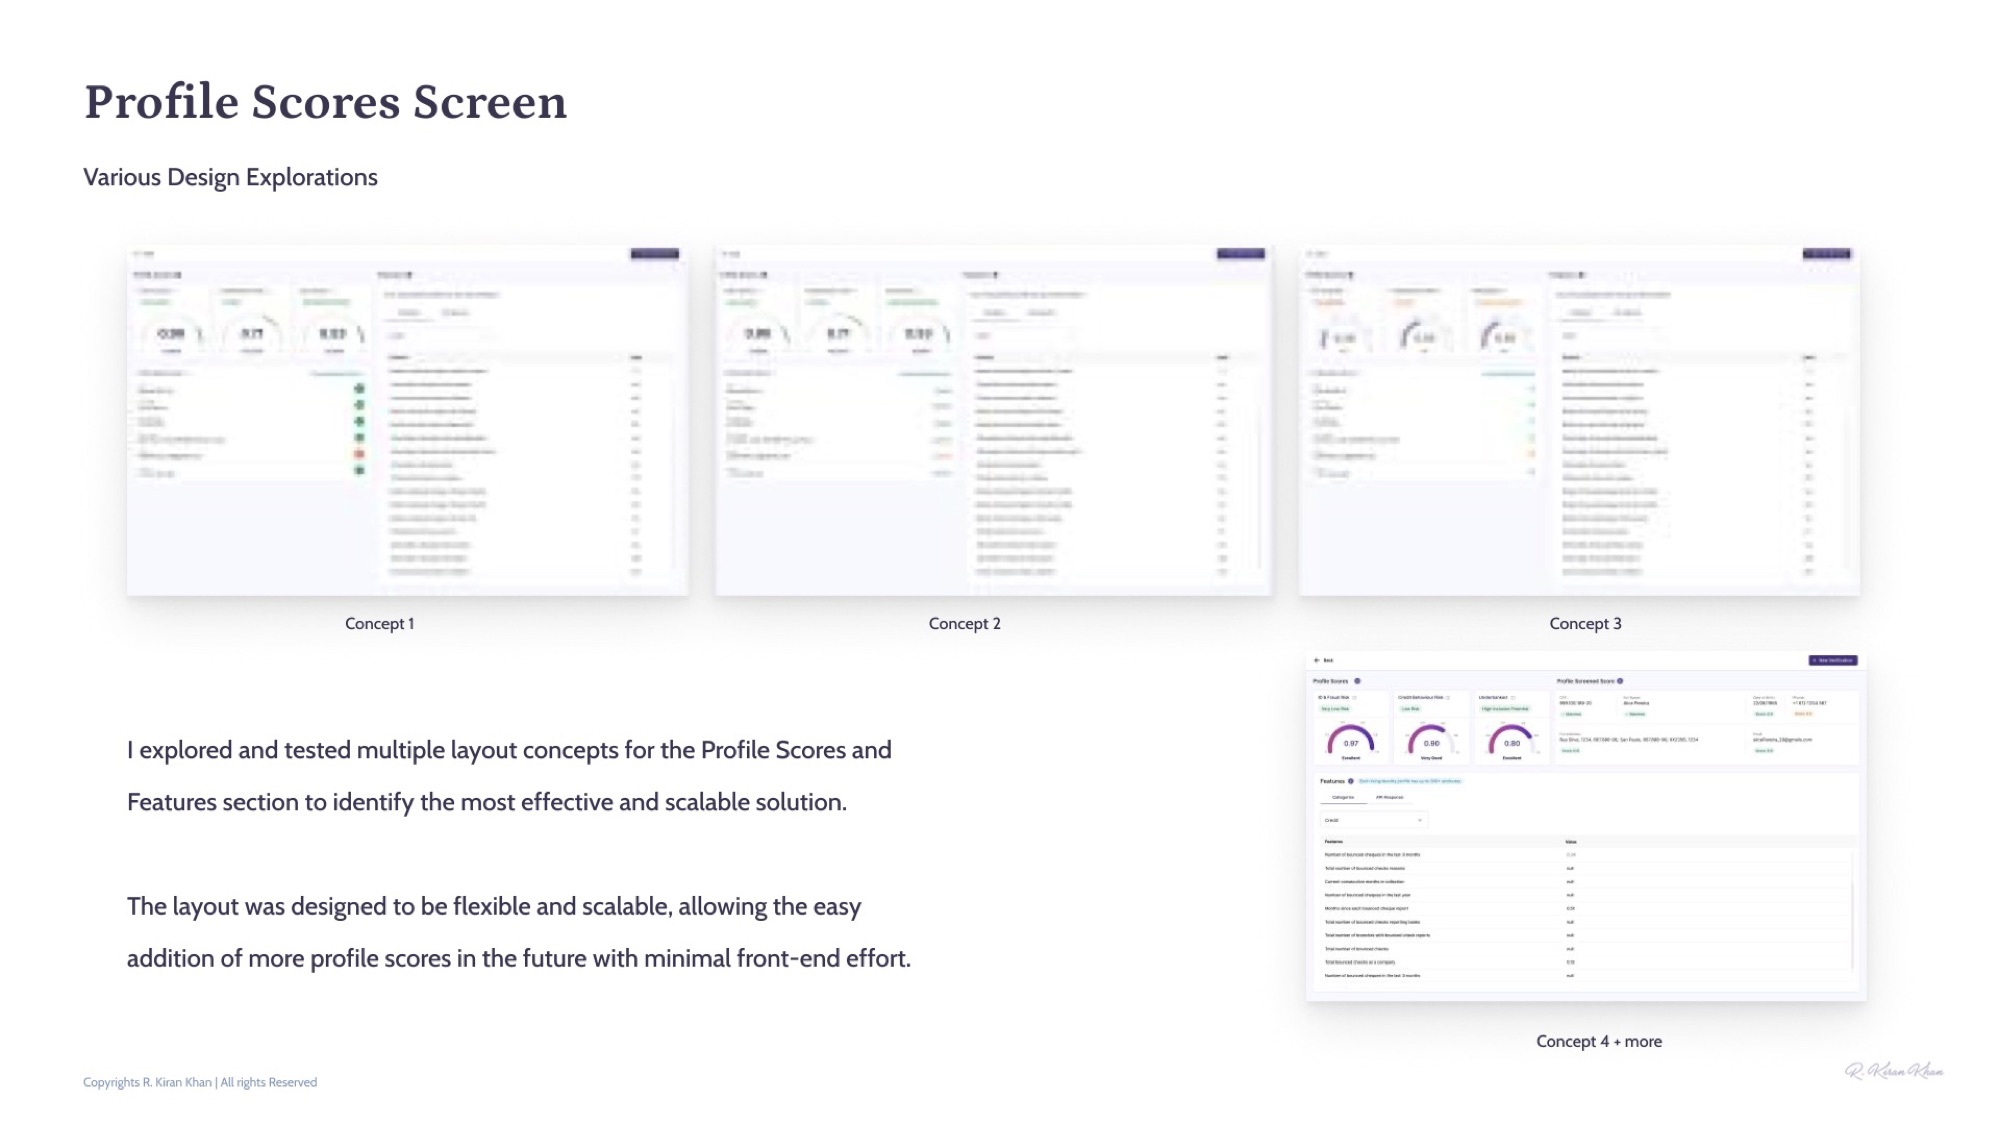Click the 0.97 ID & Fraud Risk gauge
The height and width of the screenshot is (1125, 2000).
pos(1351,738)
